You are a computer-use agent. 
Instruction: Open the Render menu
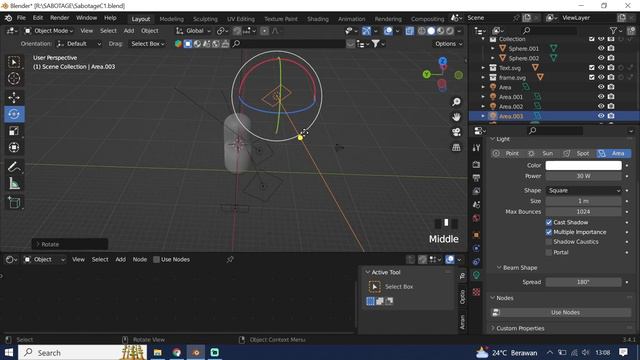[60, 18]
